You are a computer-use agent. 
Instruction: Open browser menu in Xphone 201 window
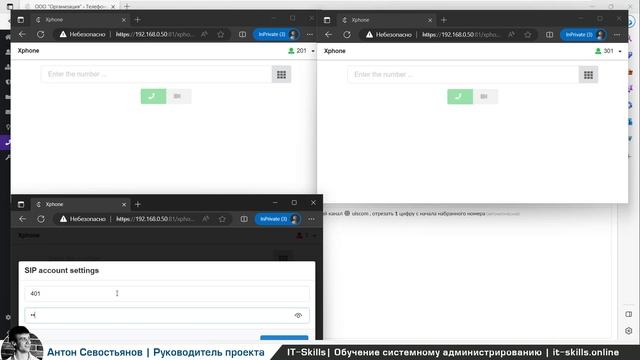coord(310,35)
